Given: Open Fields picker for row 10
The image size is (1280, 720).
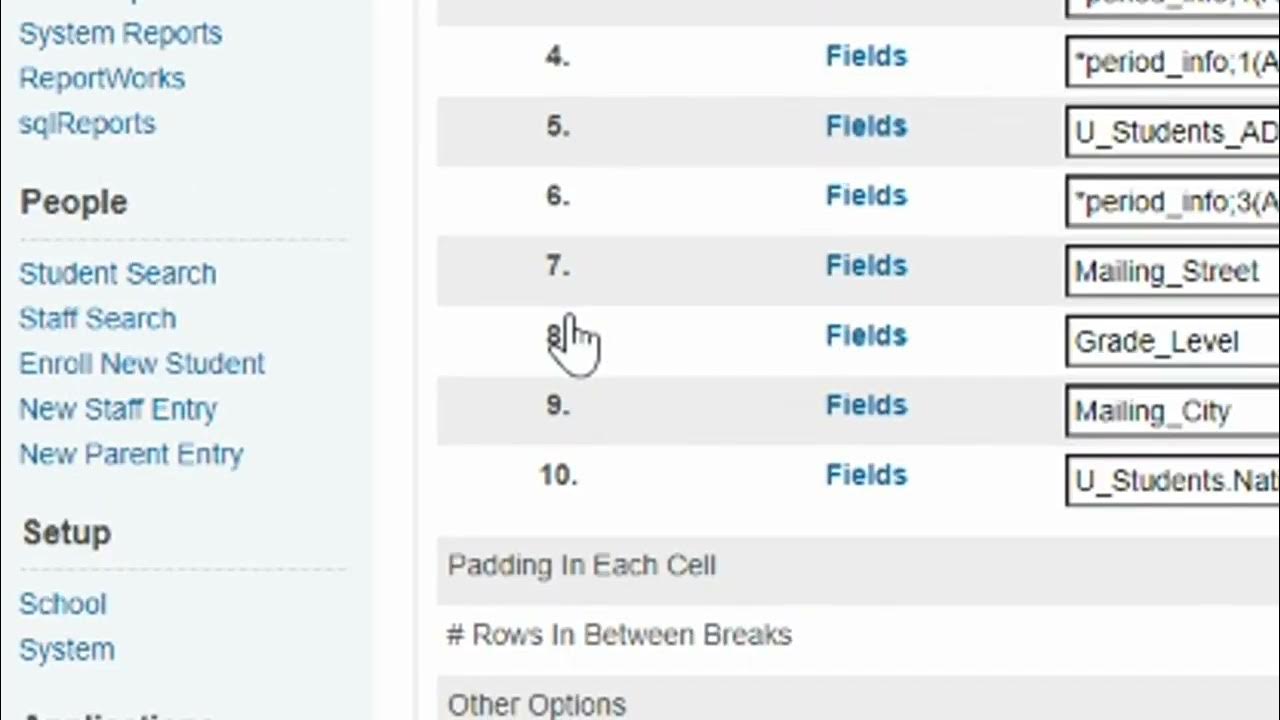Looking at the screenshot, I should tap(866, 476).
